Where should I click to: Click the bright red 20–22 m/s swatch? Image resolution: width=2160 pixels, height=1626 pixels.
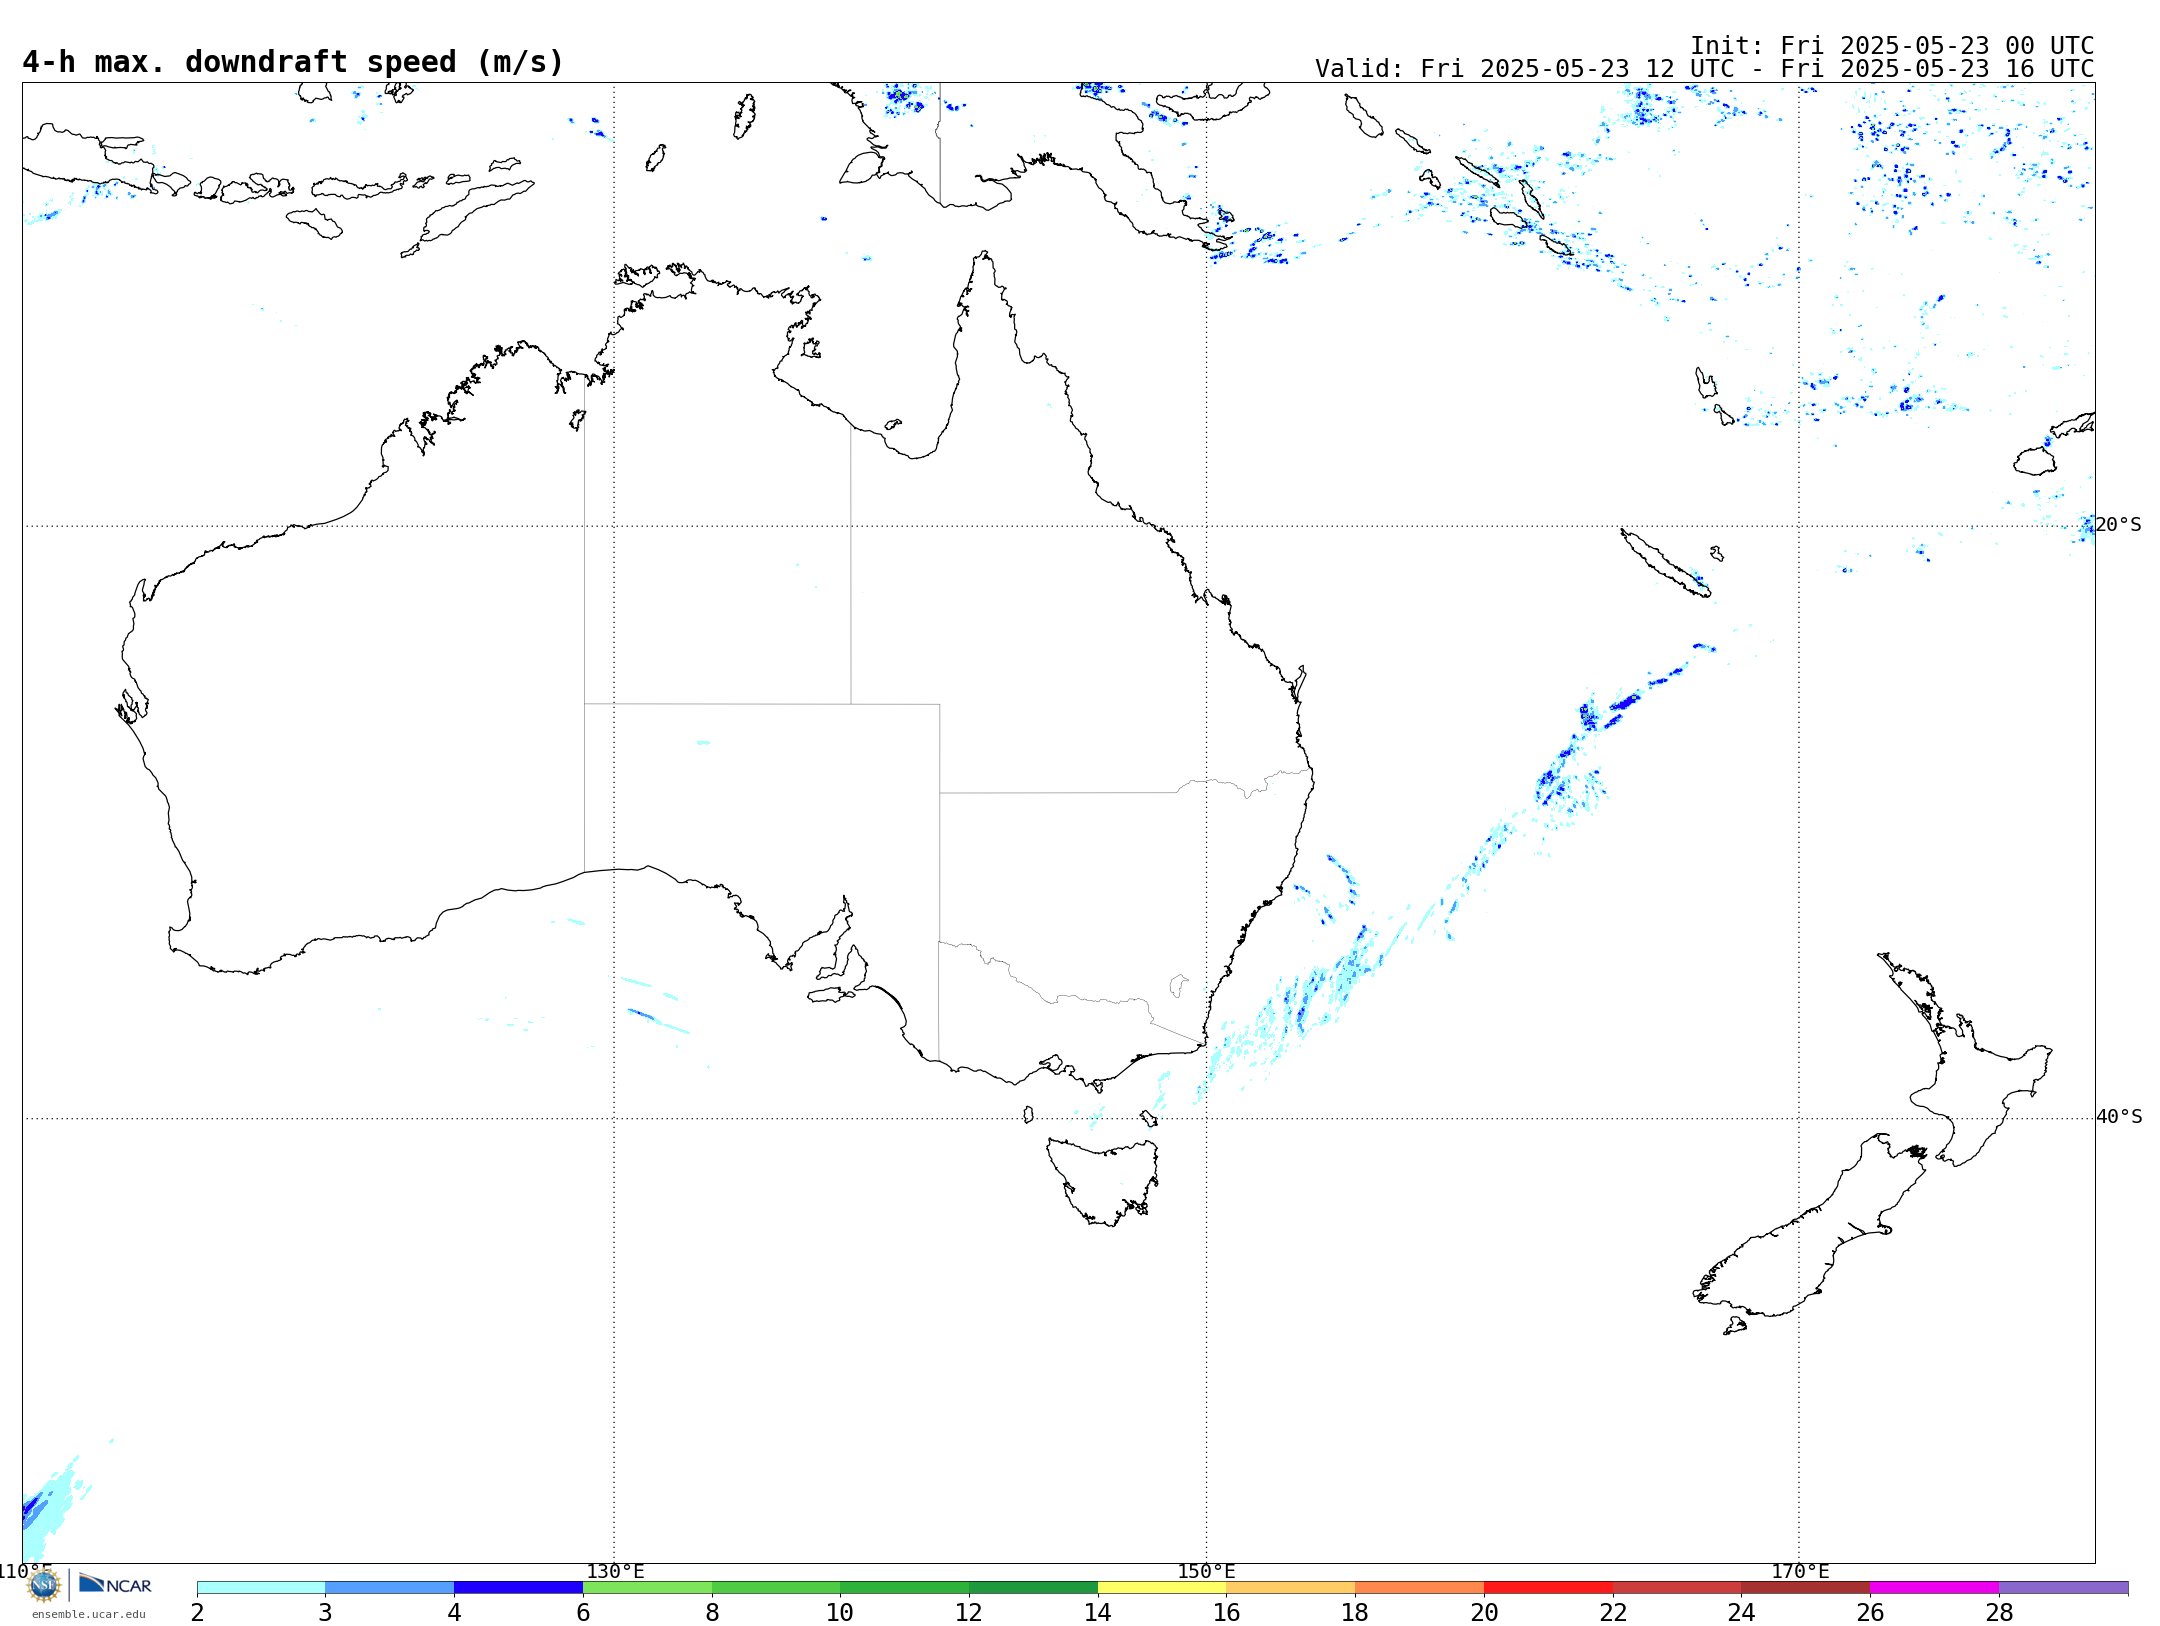click(1548, 1588)
